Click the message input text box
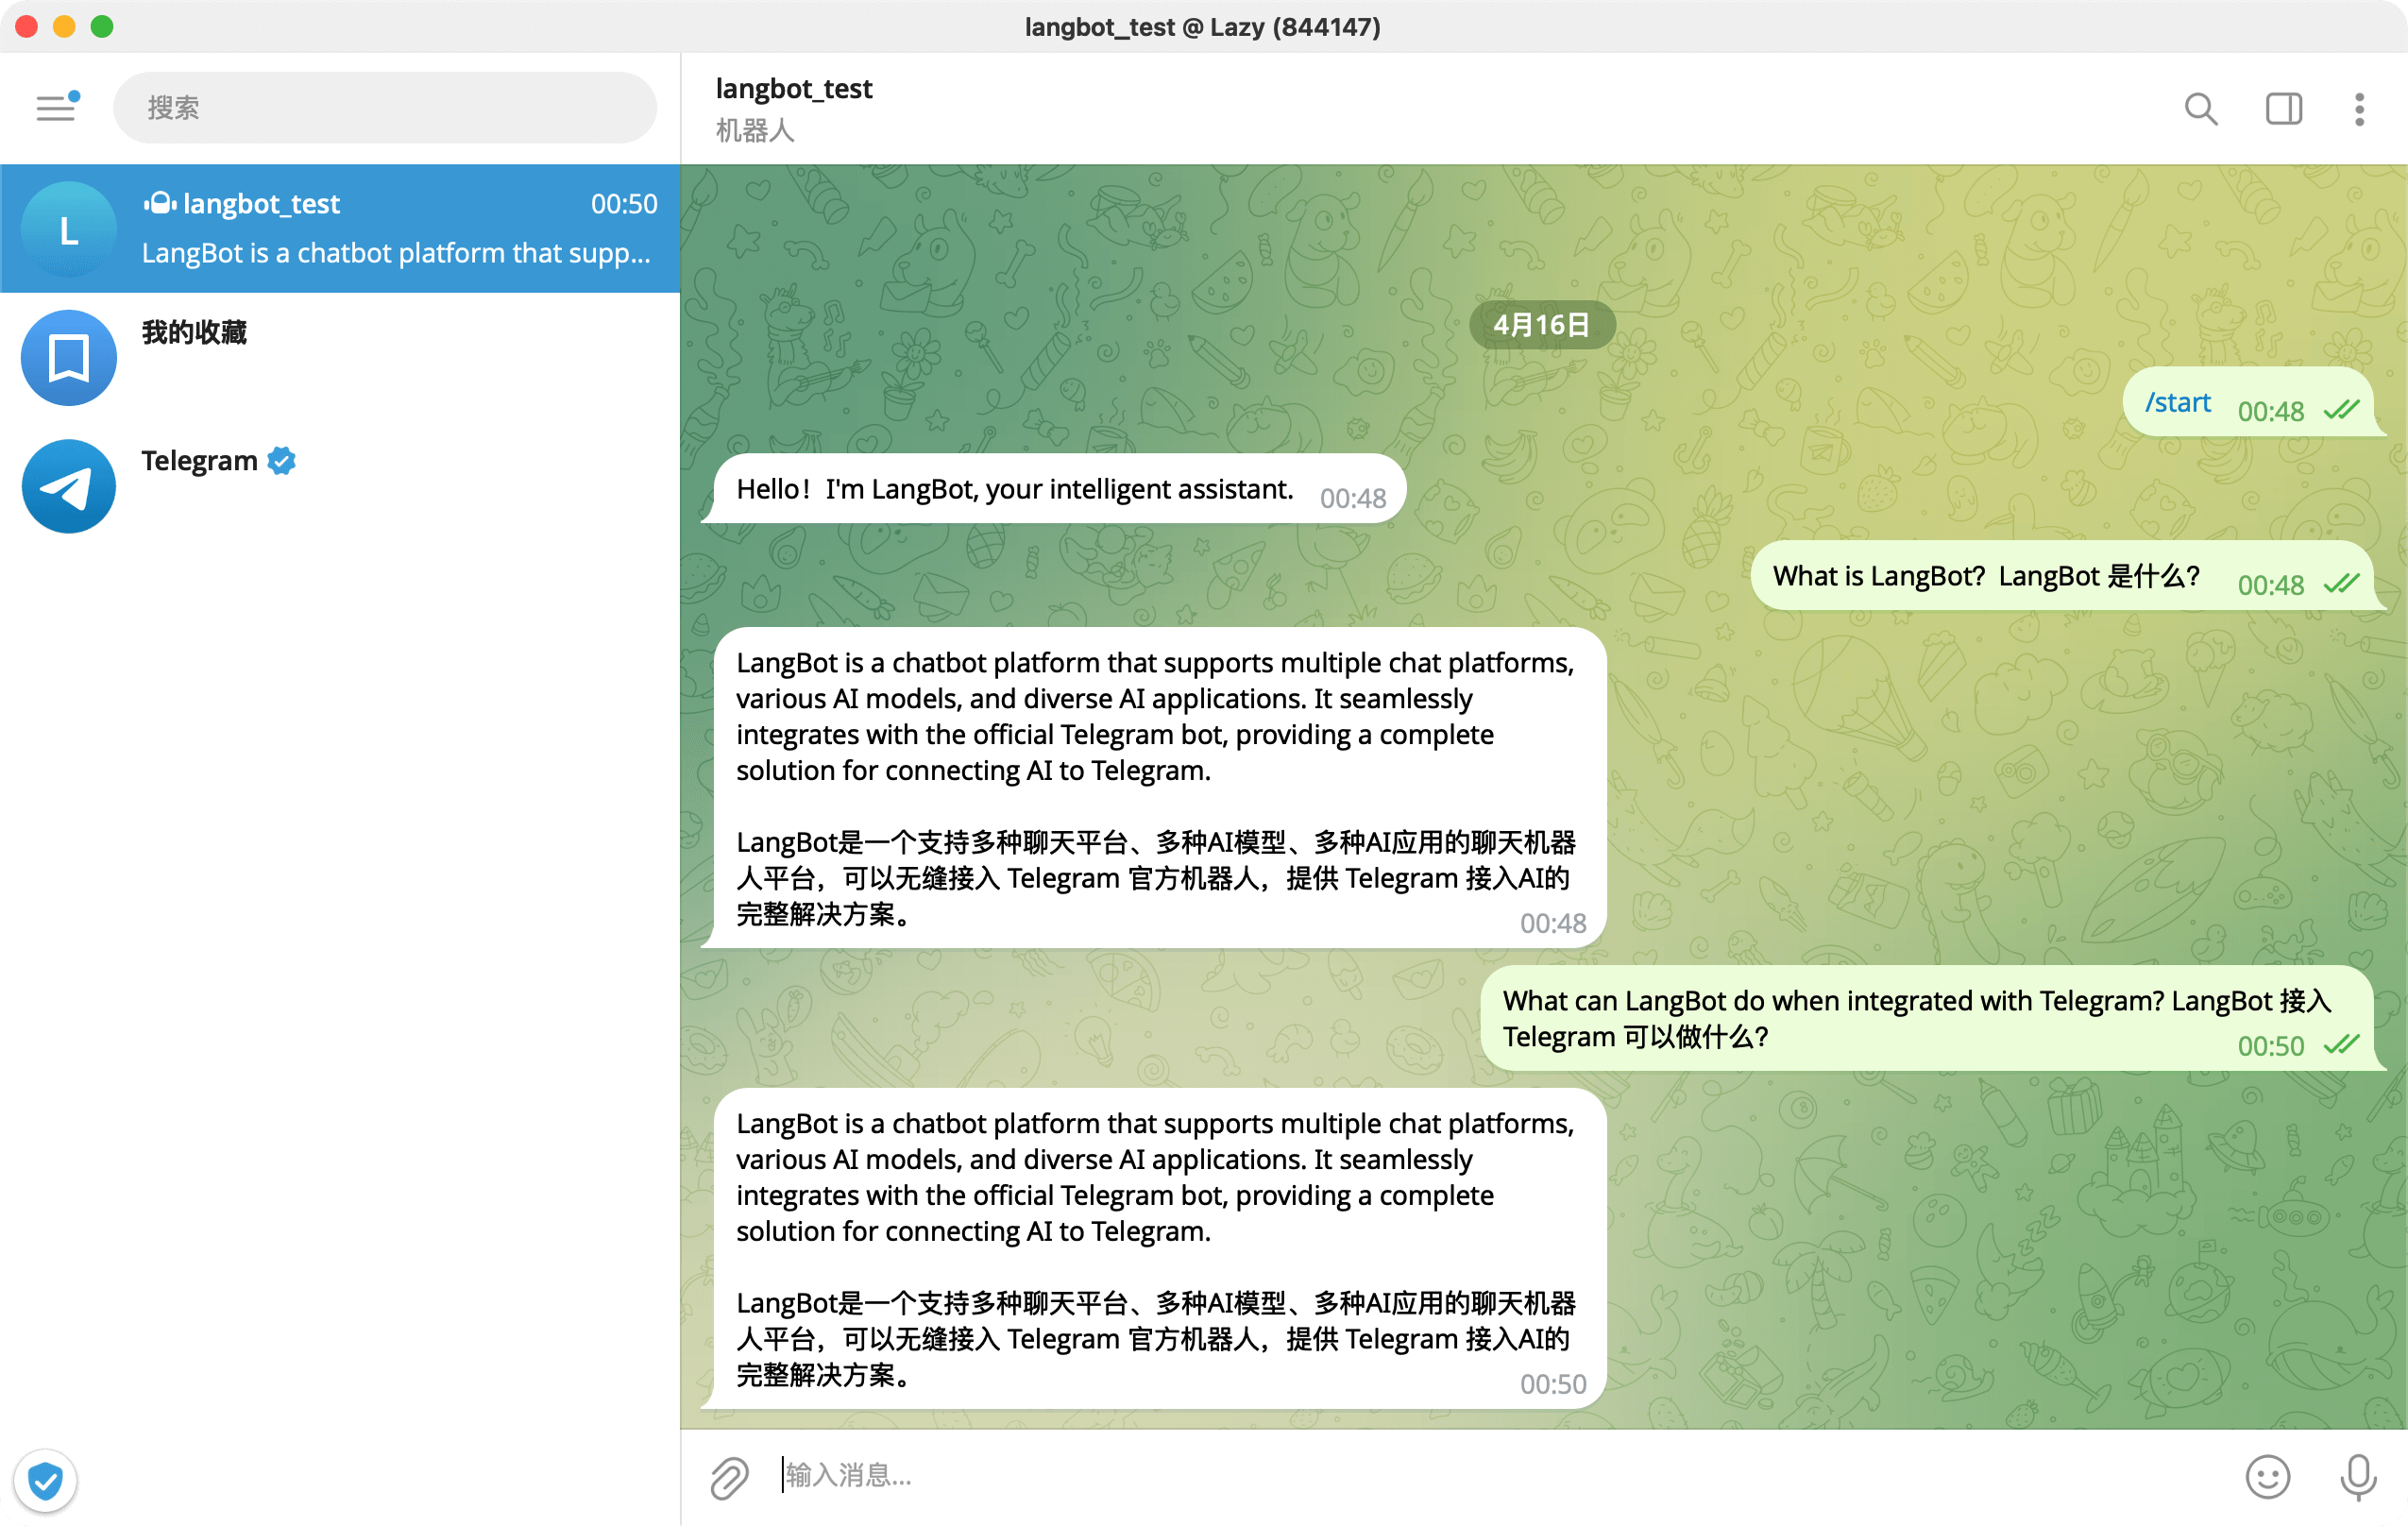 tap(1400, 1475)
